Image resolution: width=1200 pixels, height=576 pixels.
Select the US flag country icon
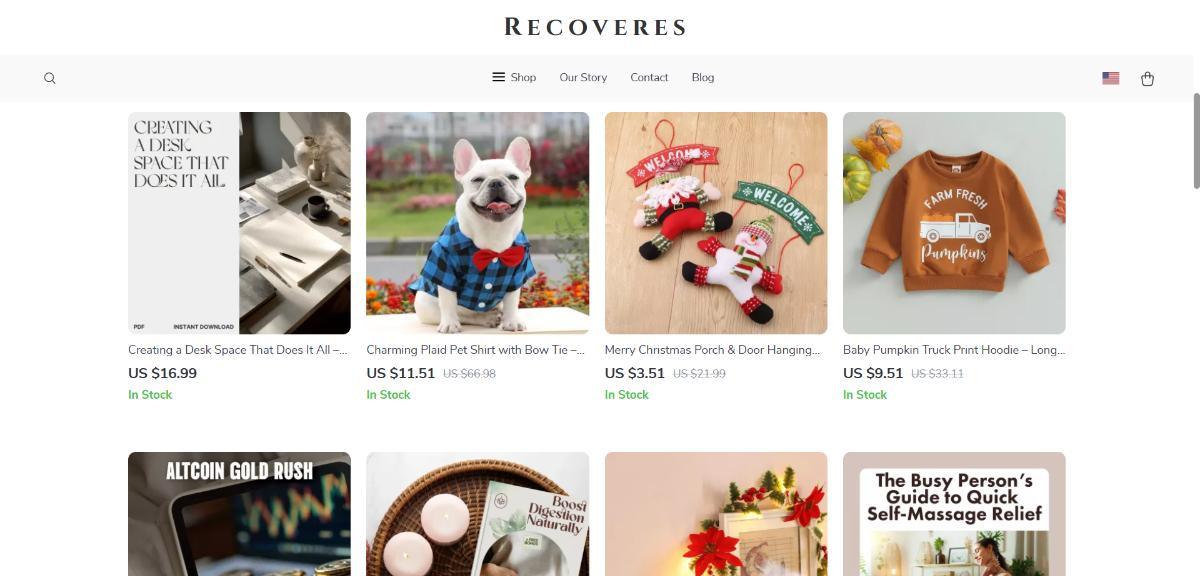1110,78
